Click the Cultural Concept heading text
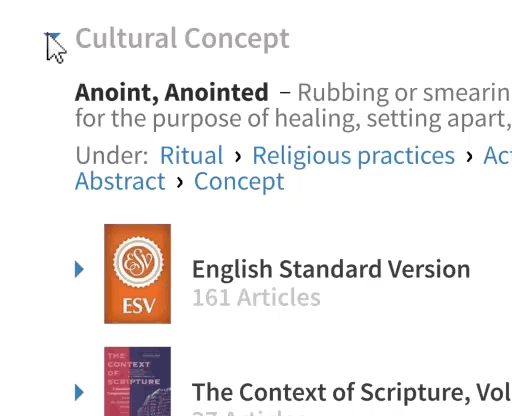 pos(182,39)
